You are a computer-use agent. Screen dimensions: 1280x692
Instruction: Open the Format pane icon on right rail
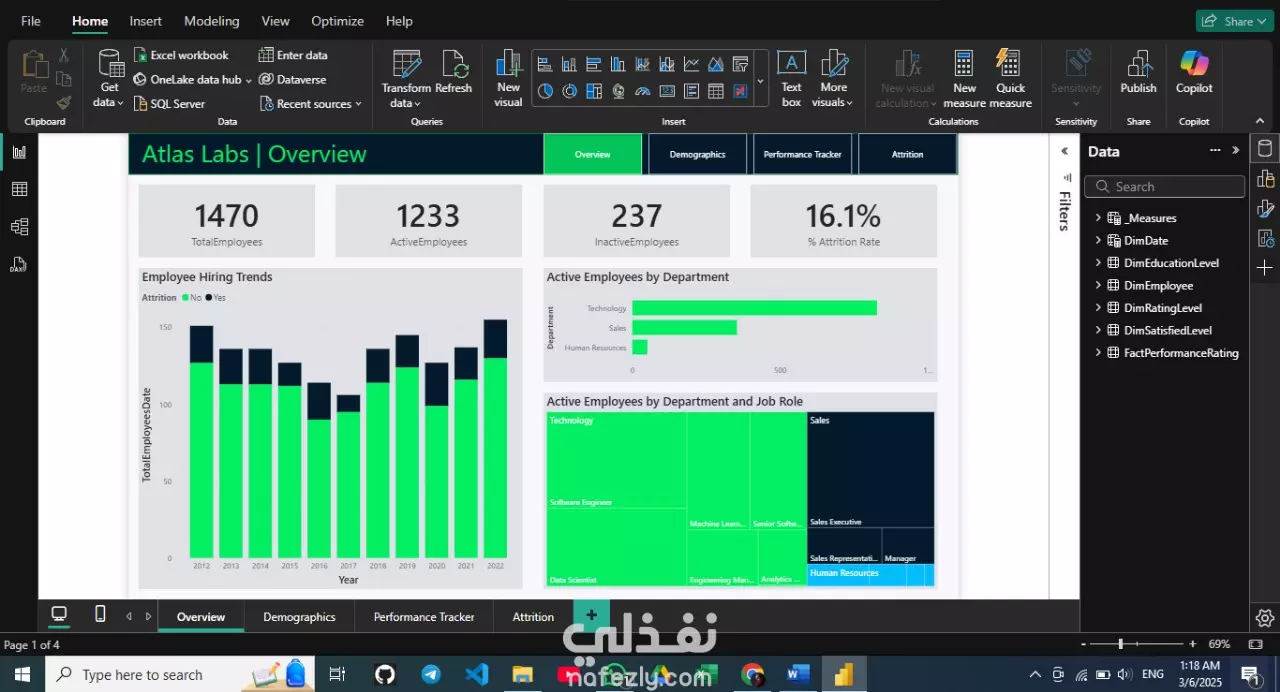[1265, 208]
